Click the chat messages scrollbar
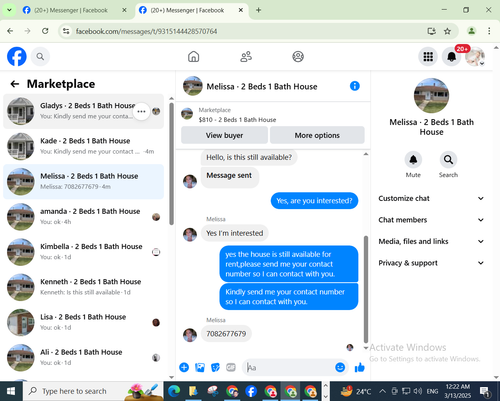The height and width of the screenshot is (401, 500). 366,289
